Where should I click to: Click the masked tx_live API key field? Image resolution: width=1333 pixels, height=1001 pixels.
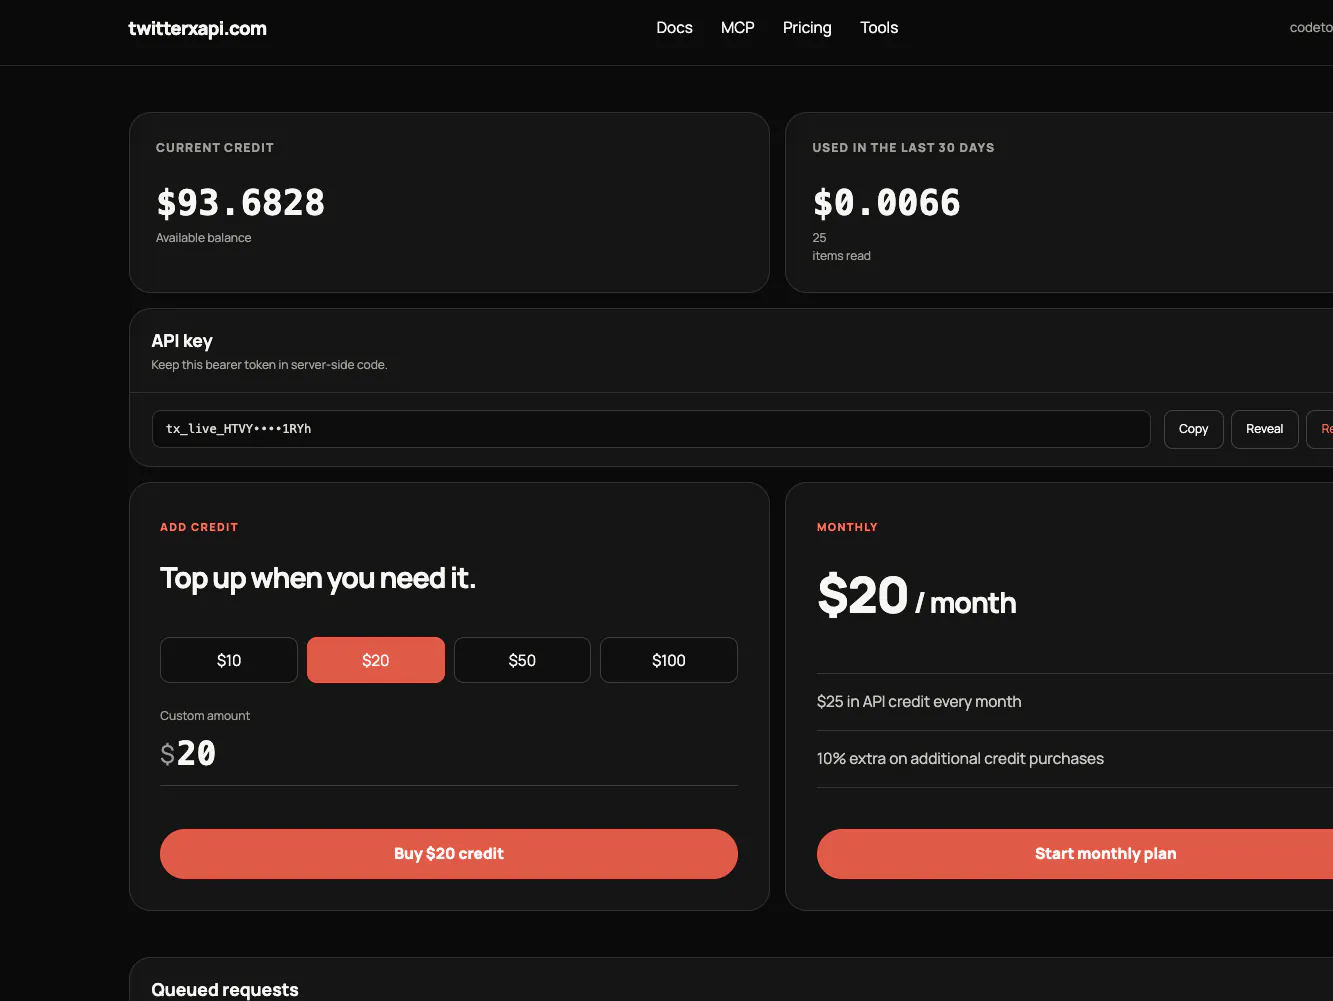pyautogui.click(x=651, y=429)
